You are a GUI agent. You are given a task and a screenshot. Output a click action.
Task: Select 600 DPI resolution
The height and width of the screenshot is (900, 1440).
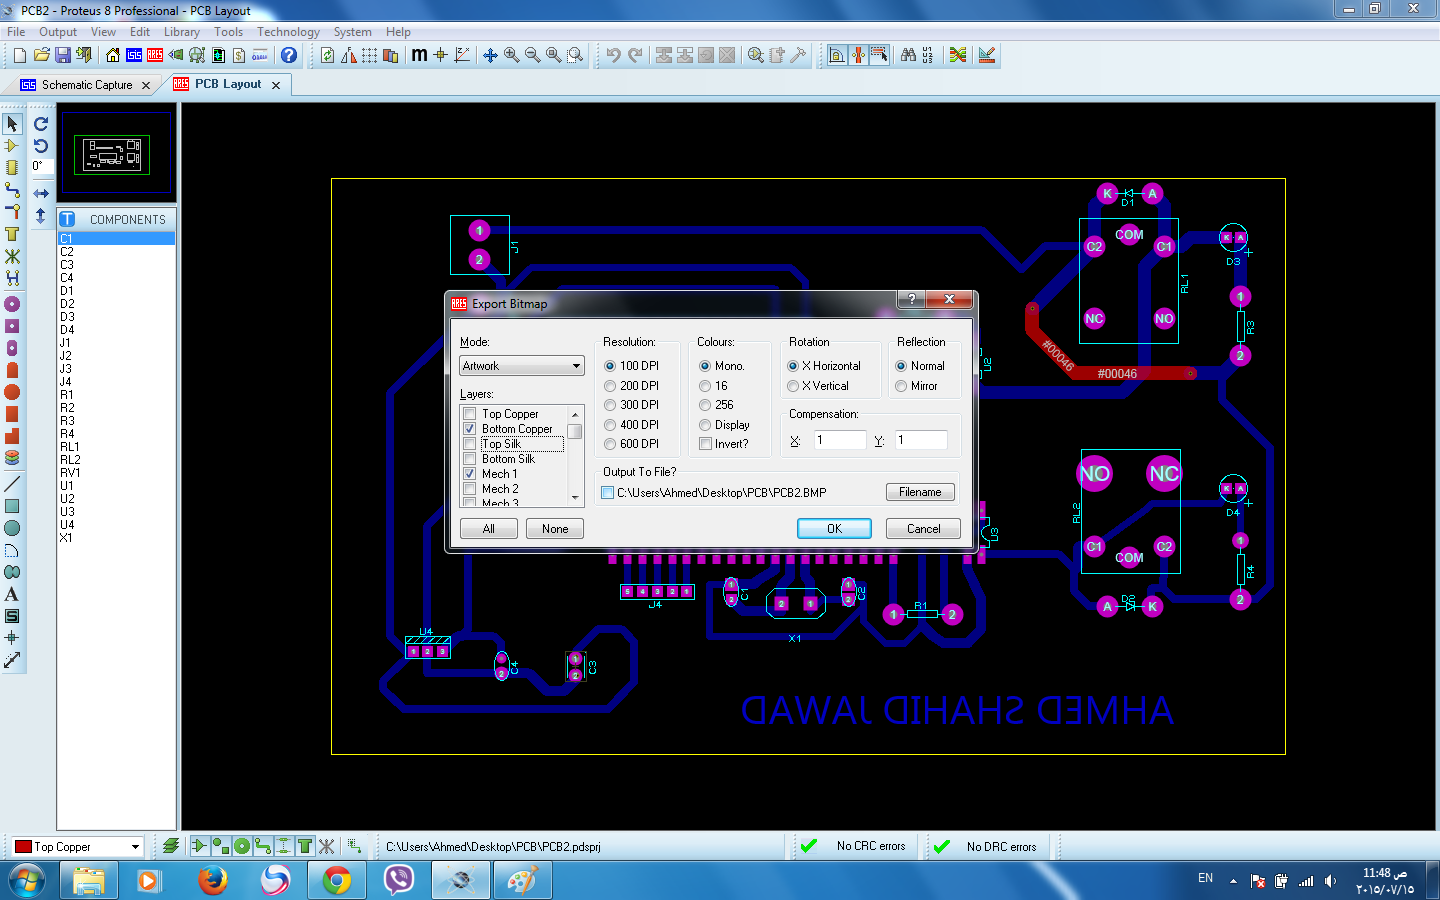(610, 444)
